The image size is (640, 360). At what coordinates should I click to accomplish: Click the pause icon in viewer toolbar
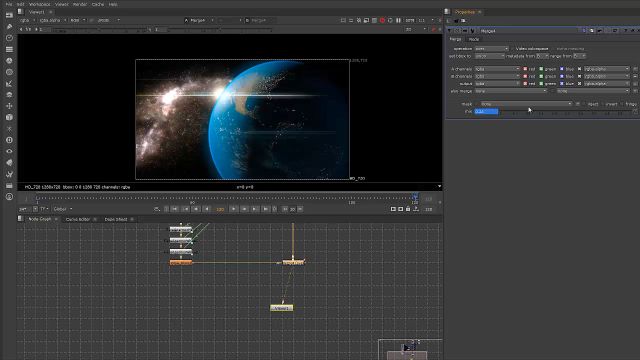[398, 20]
